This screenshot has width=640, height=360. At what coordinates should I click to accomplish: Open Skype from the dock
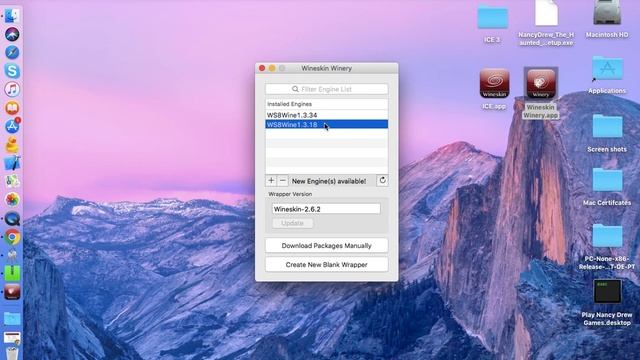pyautogui.click(x=12, y=71)
